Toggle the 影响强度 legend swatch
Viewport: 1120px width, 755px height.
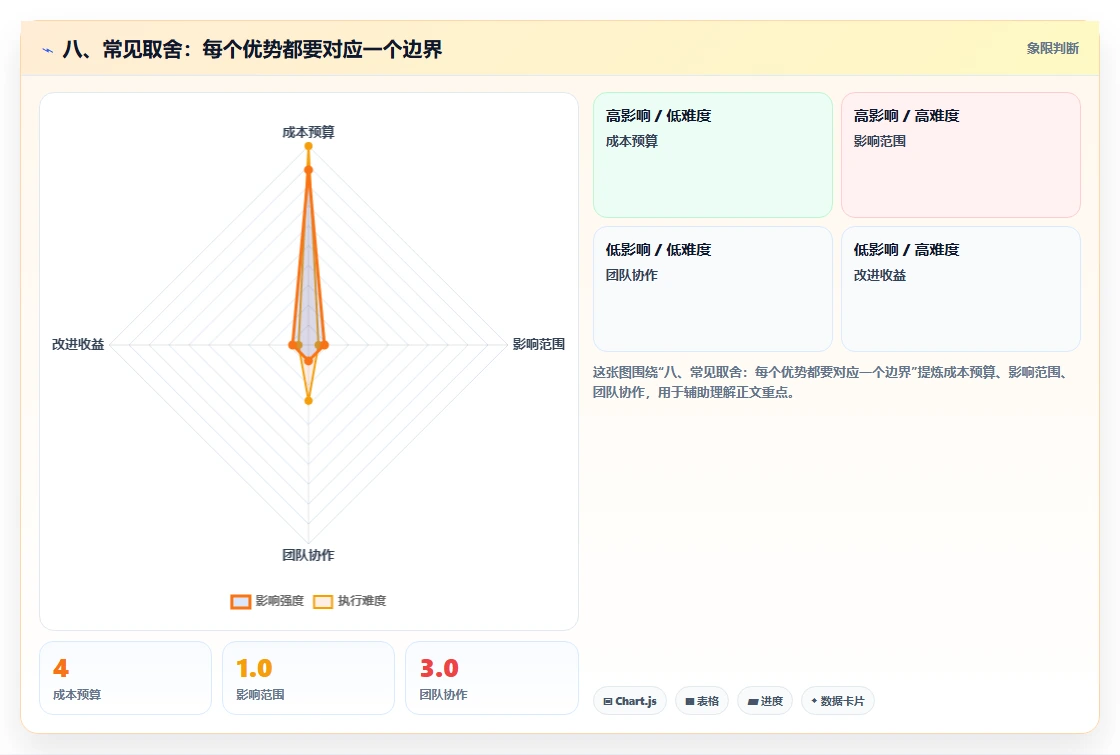tap(241, 601)
